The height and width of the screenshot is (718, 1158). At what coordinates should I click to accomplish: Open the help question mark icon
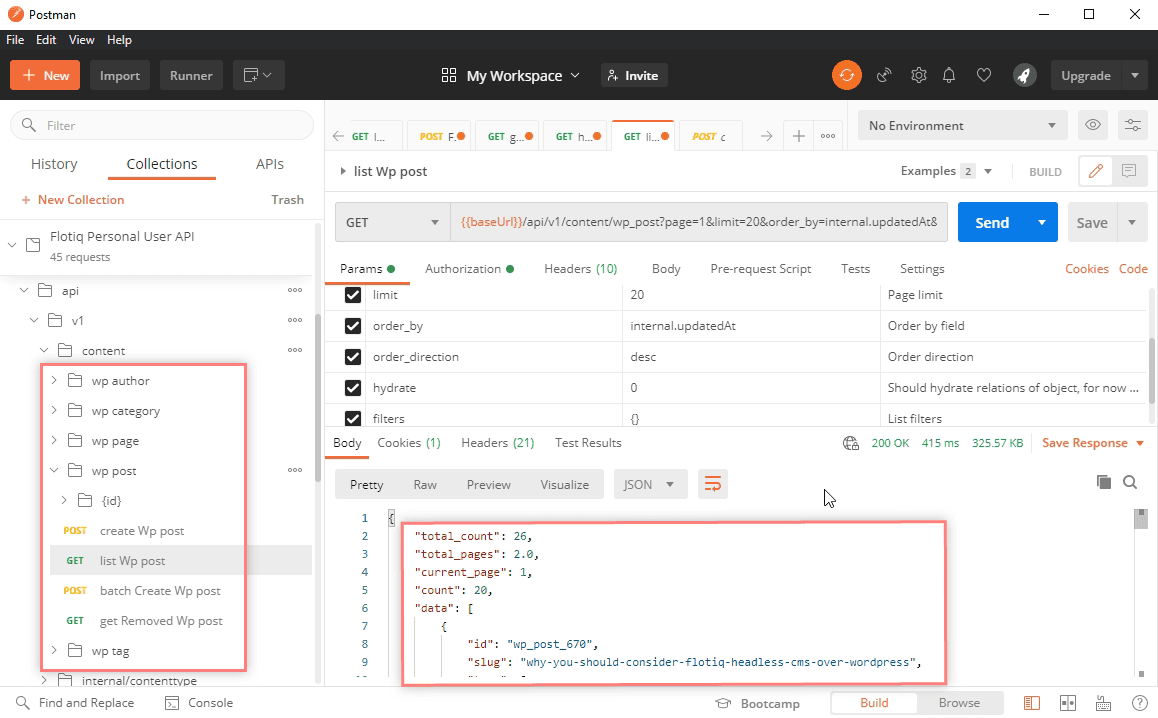[x=1140, y=703]
